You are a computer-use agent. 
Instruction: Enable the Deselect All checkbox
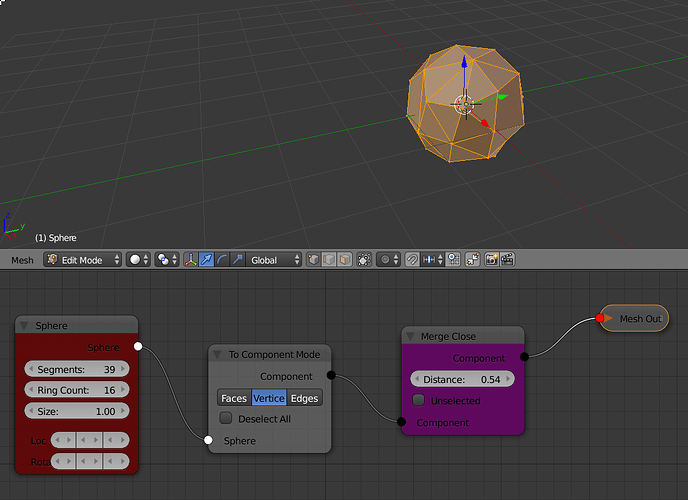click(226, 418)
